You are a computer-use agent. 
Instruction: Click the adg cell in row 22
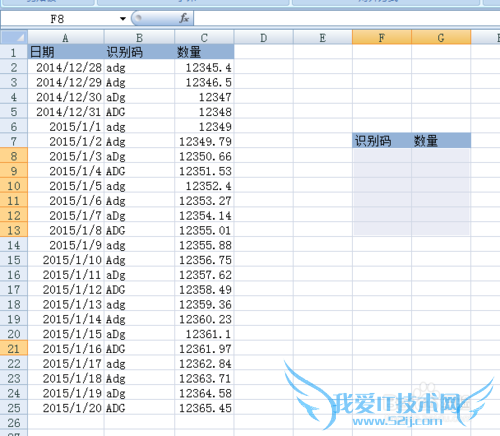click(139, 363)
